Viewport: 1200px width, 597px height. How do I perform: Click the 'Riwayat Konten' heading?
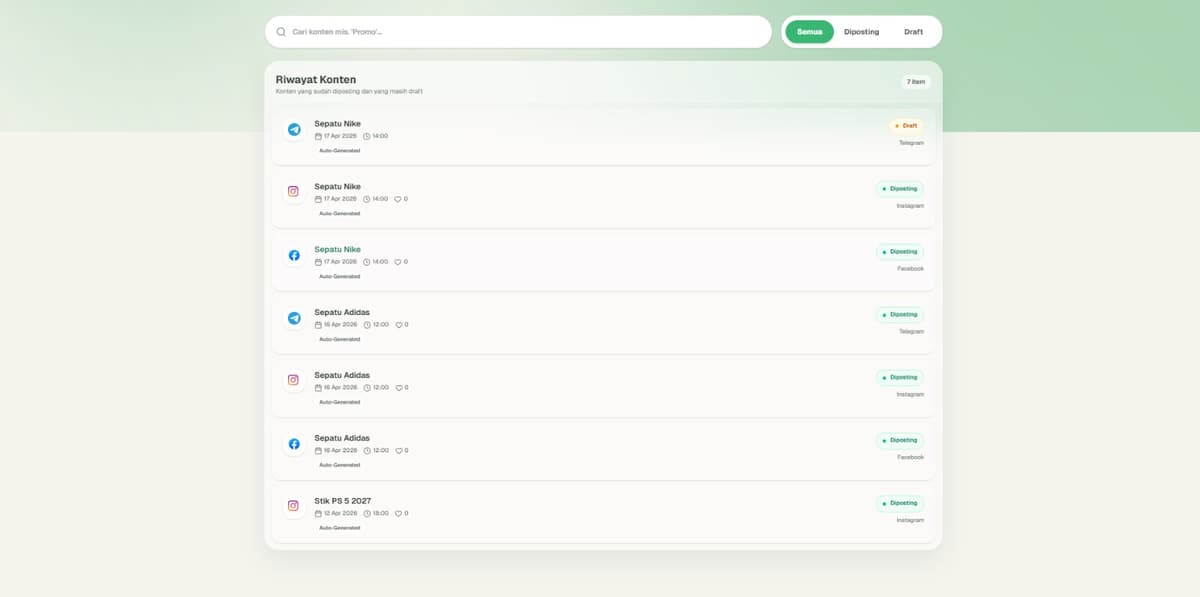click(x=316, y=80)
